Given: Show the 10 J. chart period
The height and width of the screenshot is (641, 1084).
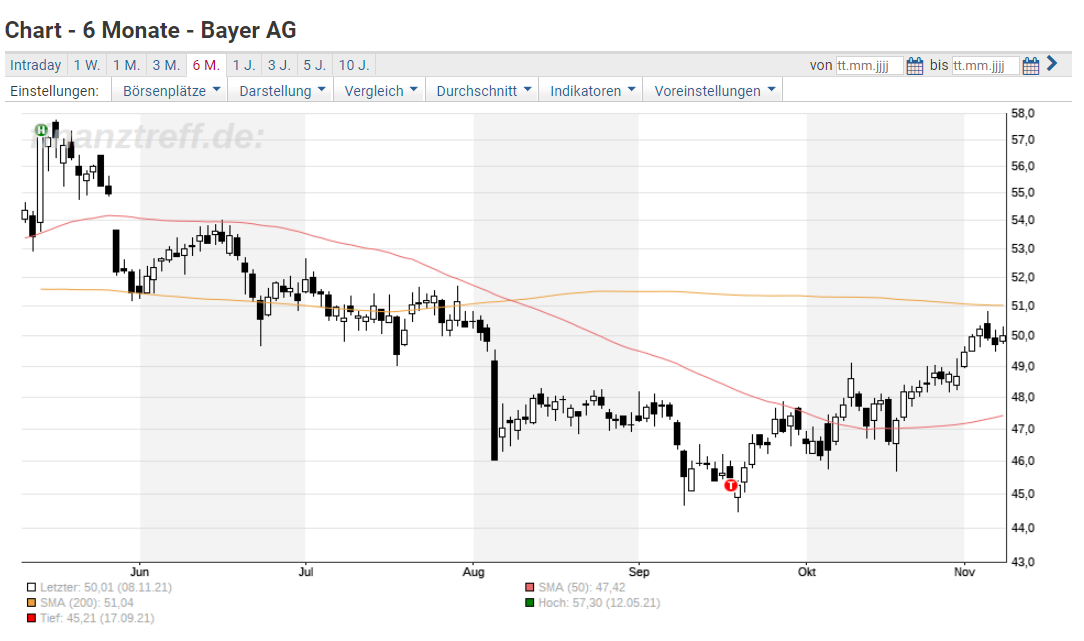Looking at the screenshot, I should click(x=354, y=65).
